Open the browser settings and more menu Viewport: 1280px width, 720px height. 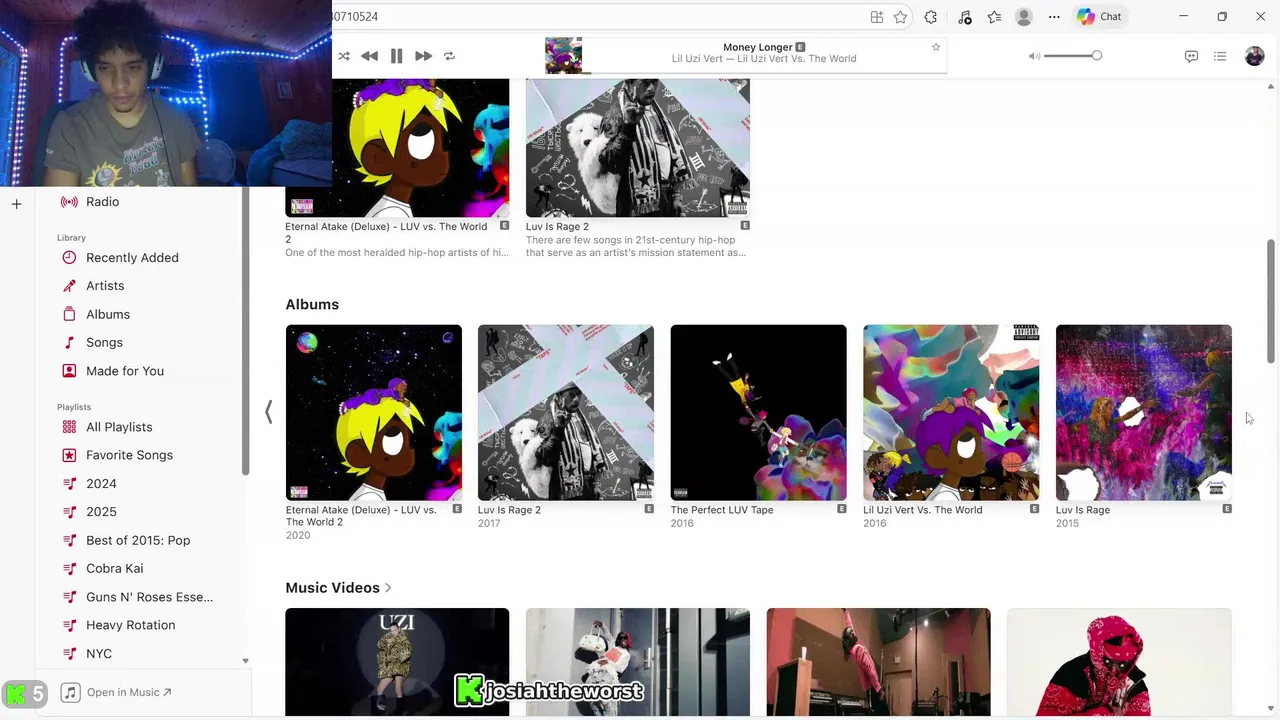[1054, 17]
